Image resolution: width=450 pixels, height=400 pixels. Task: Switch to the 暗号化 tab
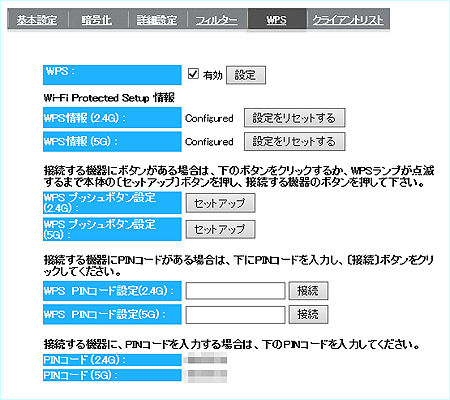(97, 20)
